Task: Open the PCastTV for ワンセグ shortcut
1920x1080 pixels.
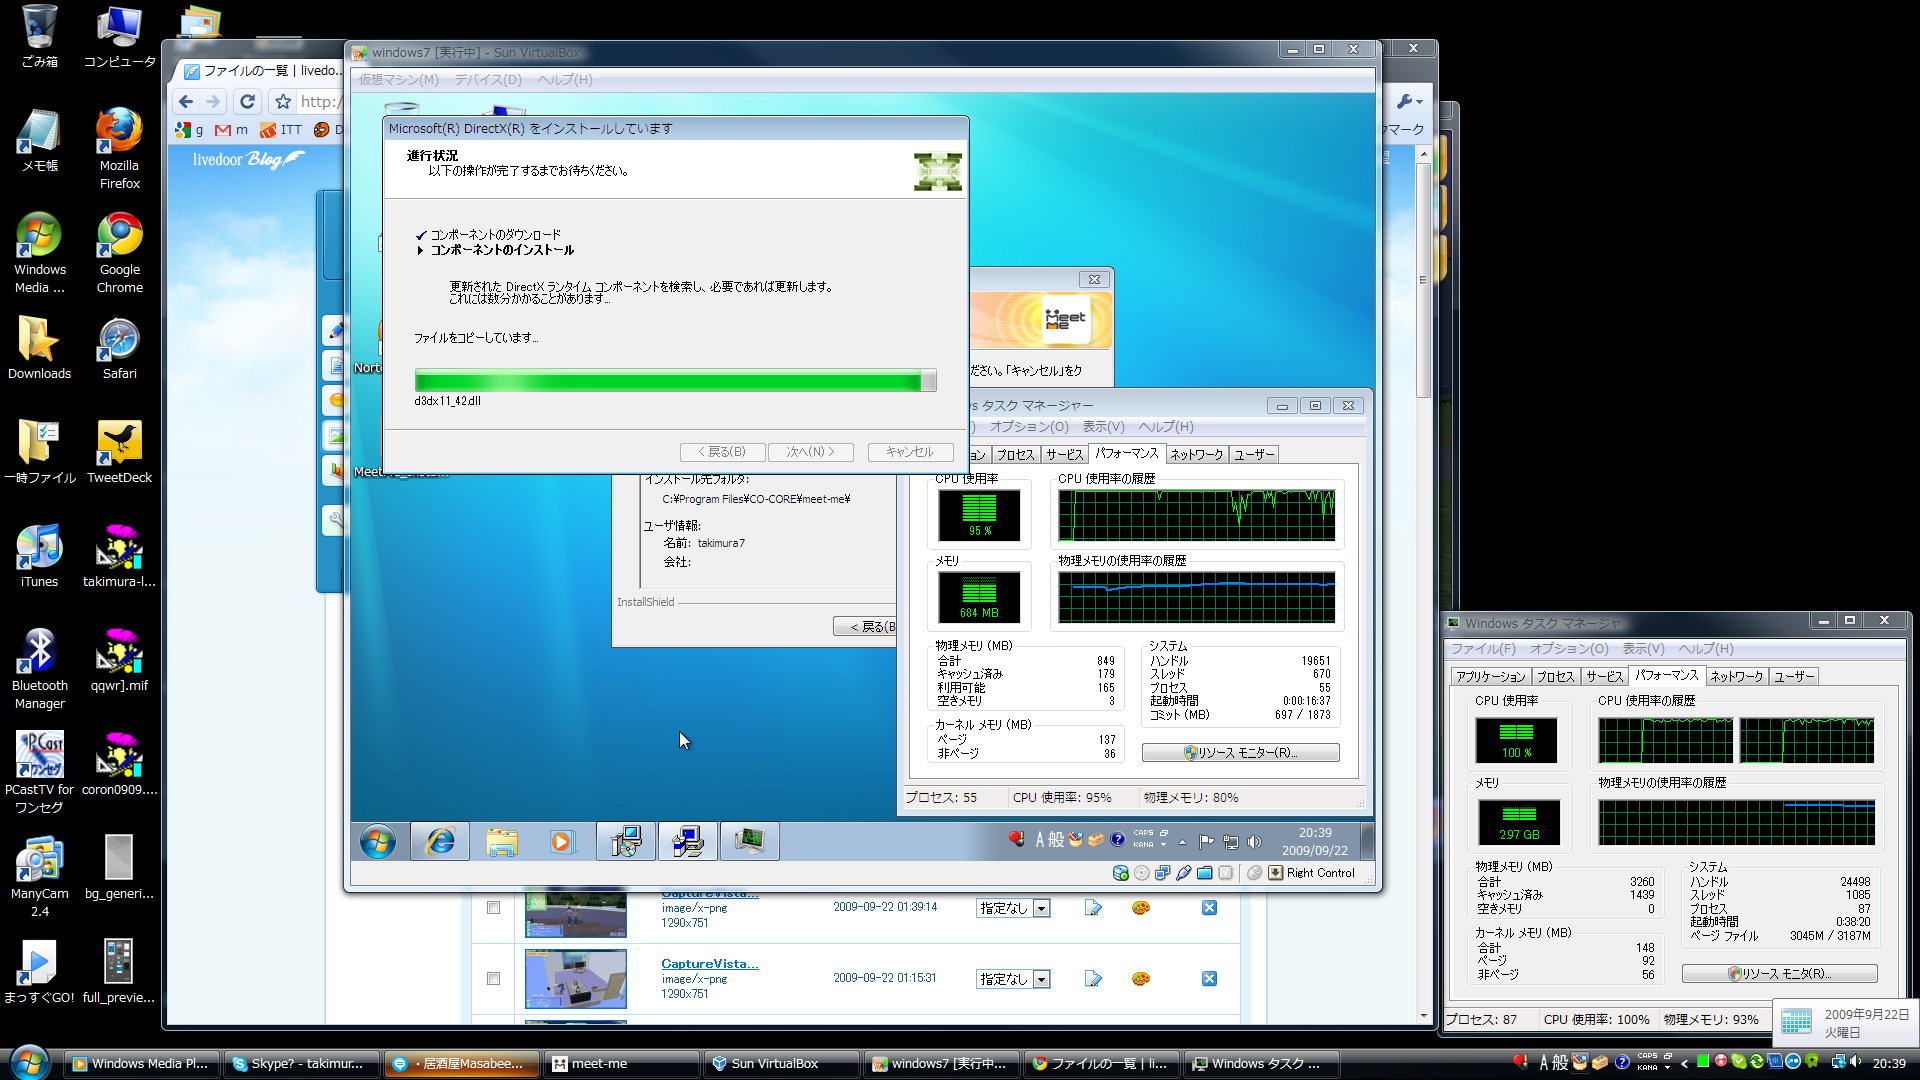Action: 39,772
